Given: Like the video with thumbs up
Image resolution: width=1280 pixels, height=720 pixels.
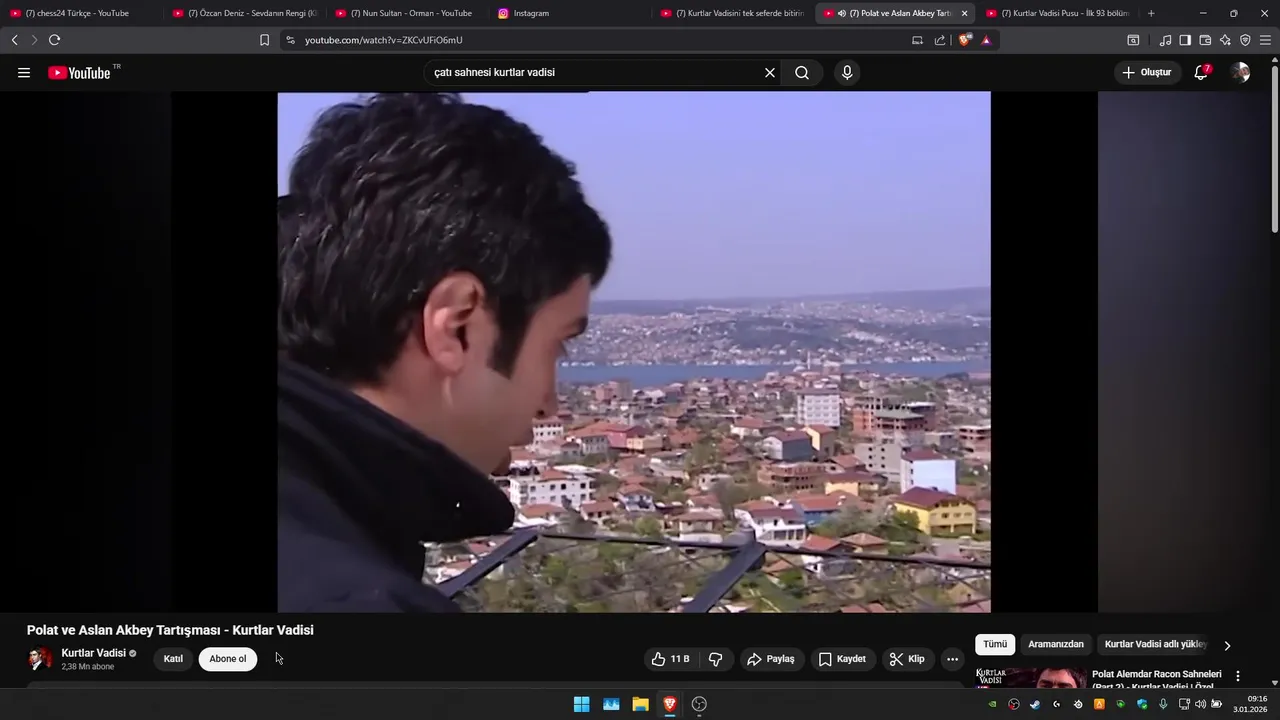Looking at the screenshot, I should [x=671, y=659].
